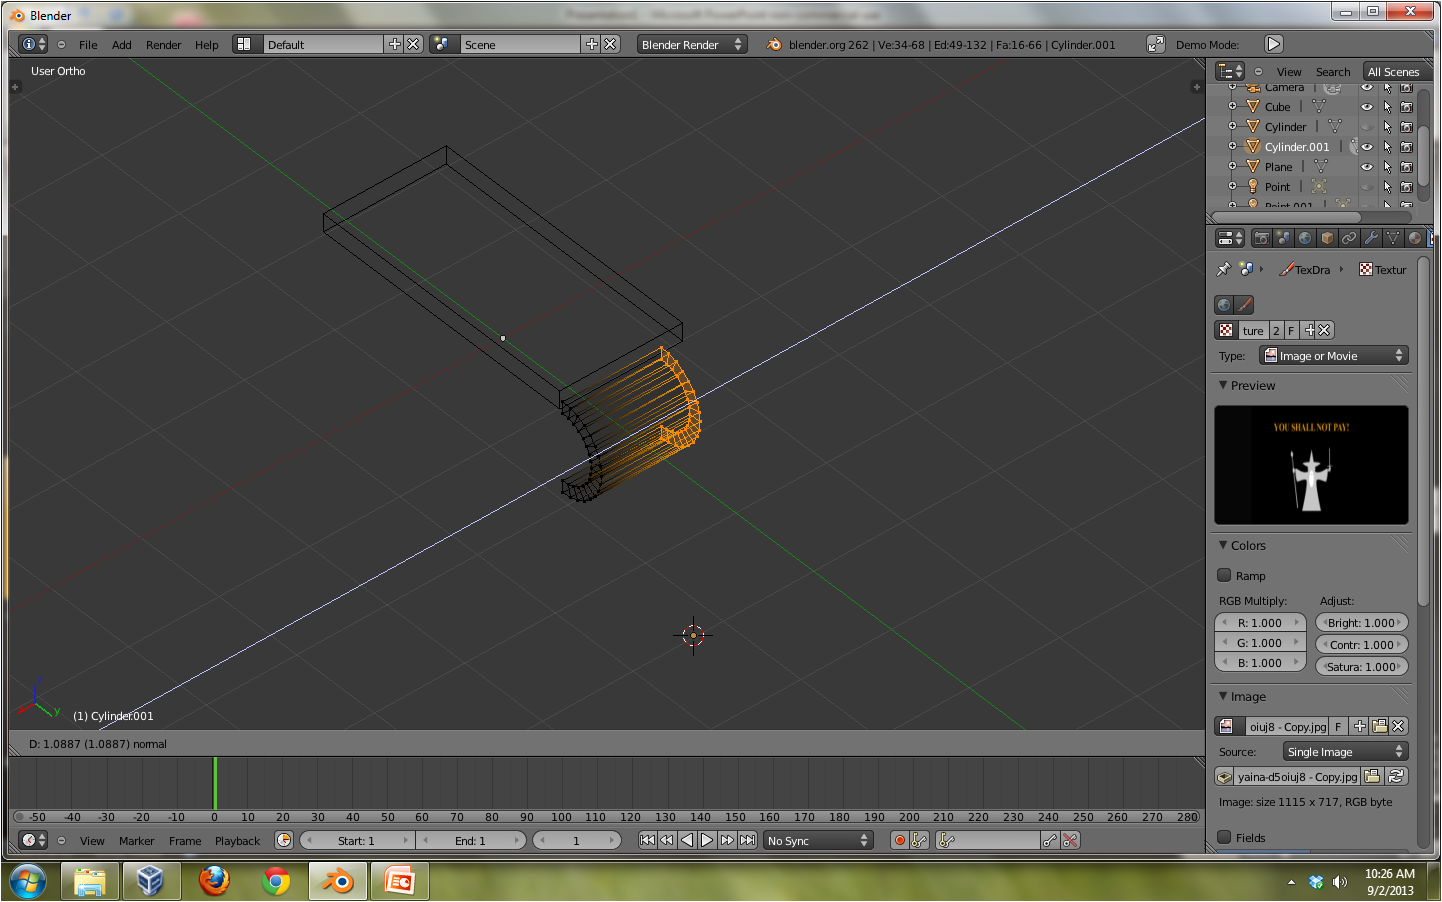Adjust the Satura 1.000 slider
Screen dimensions: 1442x902
[x=1361, y=666]
